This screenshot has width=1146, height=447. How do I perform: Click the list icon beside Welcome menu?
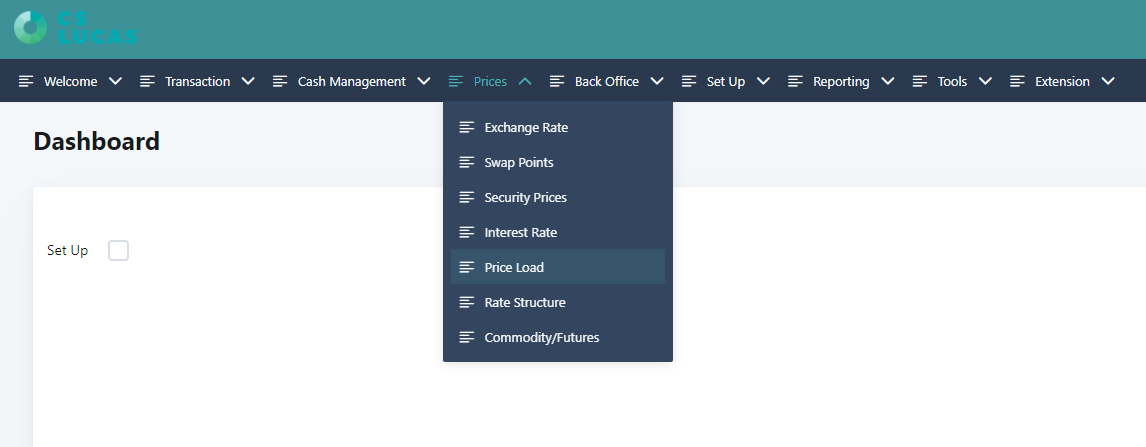26,82
